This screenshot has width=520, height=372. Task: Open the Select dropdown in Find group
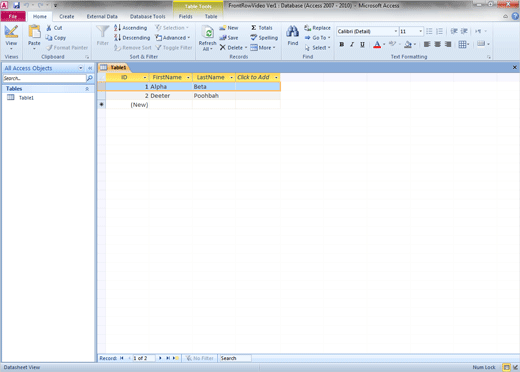point(317,48)
